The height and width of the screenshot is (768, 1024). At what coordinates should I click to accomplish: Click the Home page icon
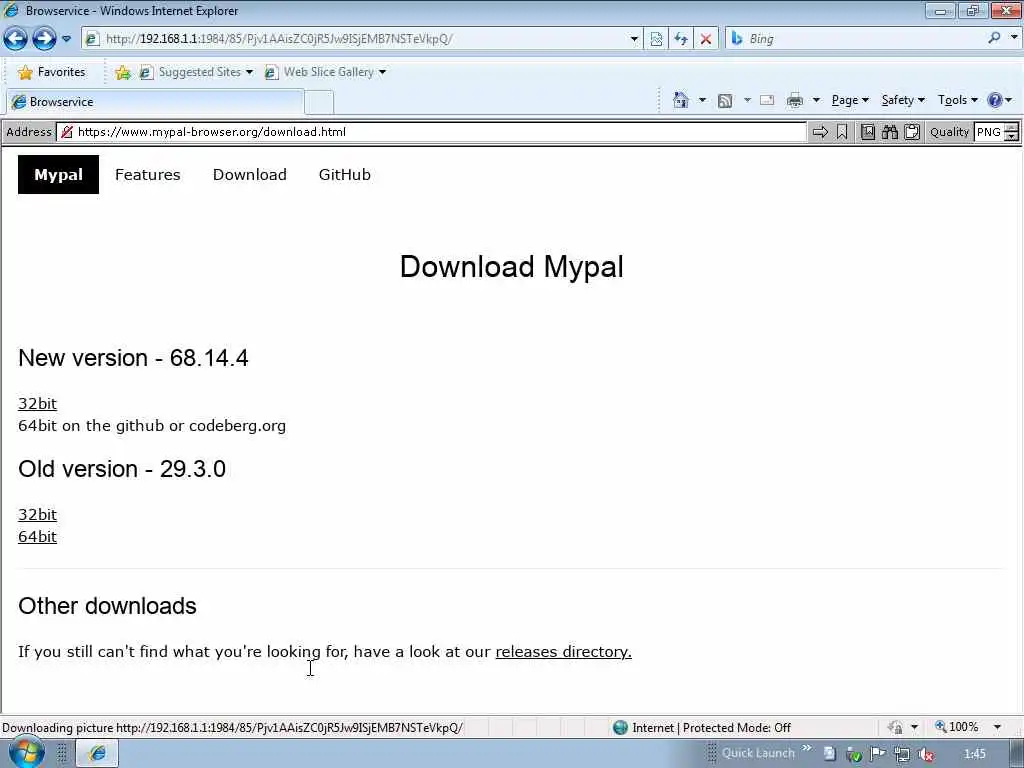point(680,100)
